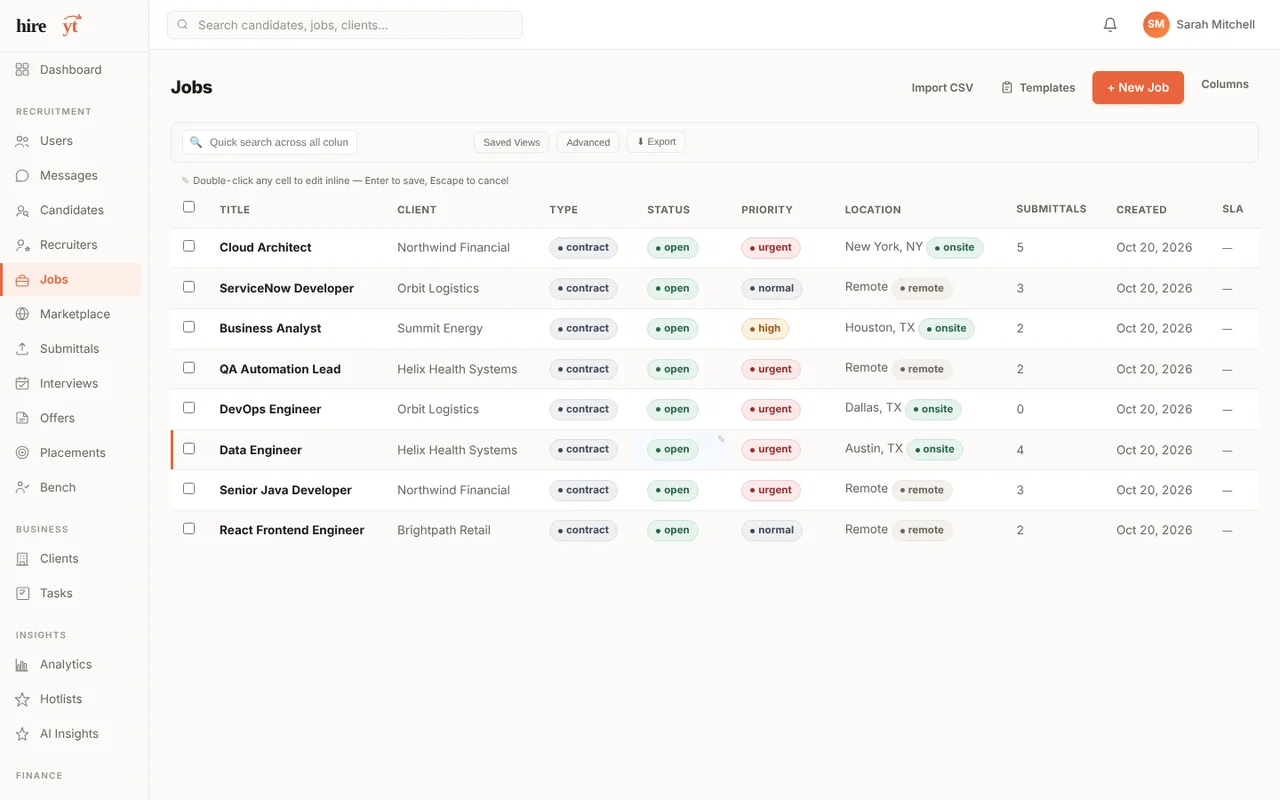Expand the Advanced filters panel
This screenshot has height=800, width=1280.
[588, 142]
